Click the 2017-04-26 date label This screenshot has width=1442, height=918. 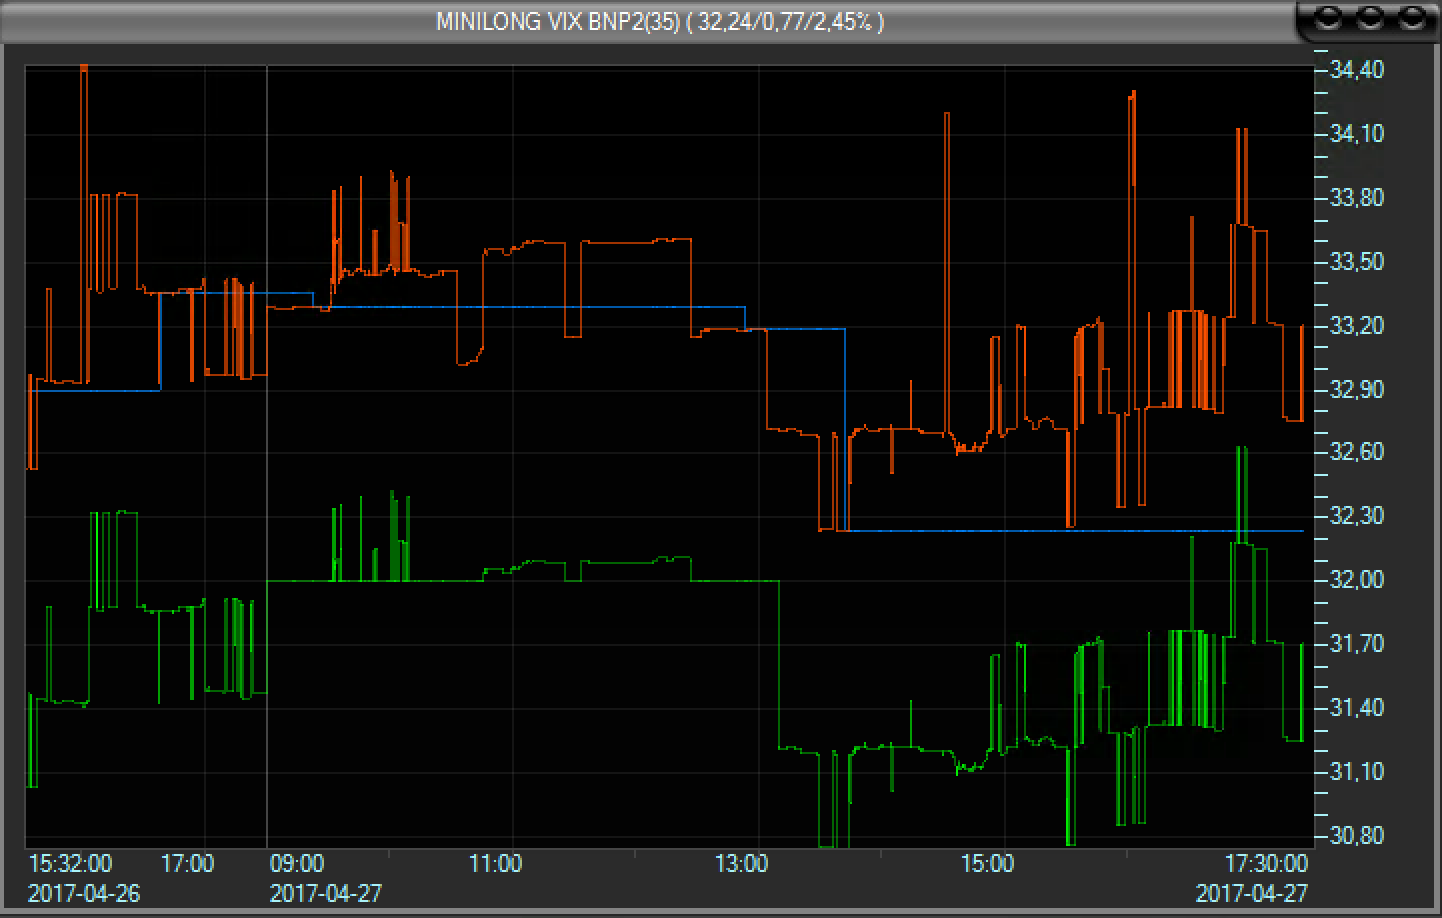pos(84,893)
